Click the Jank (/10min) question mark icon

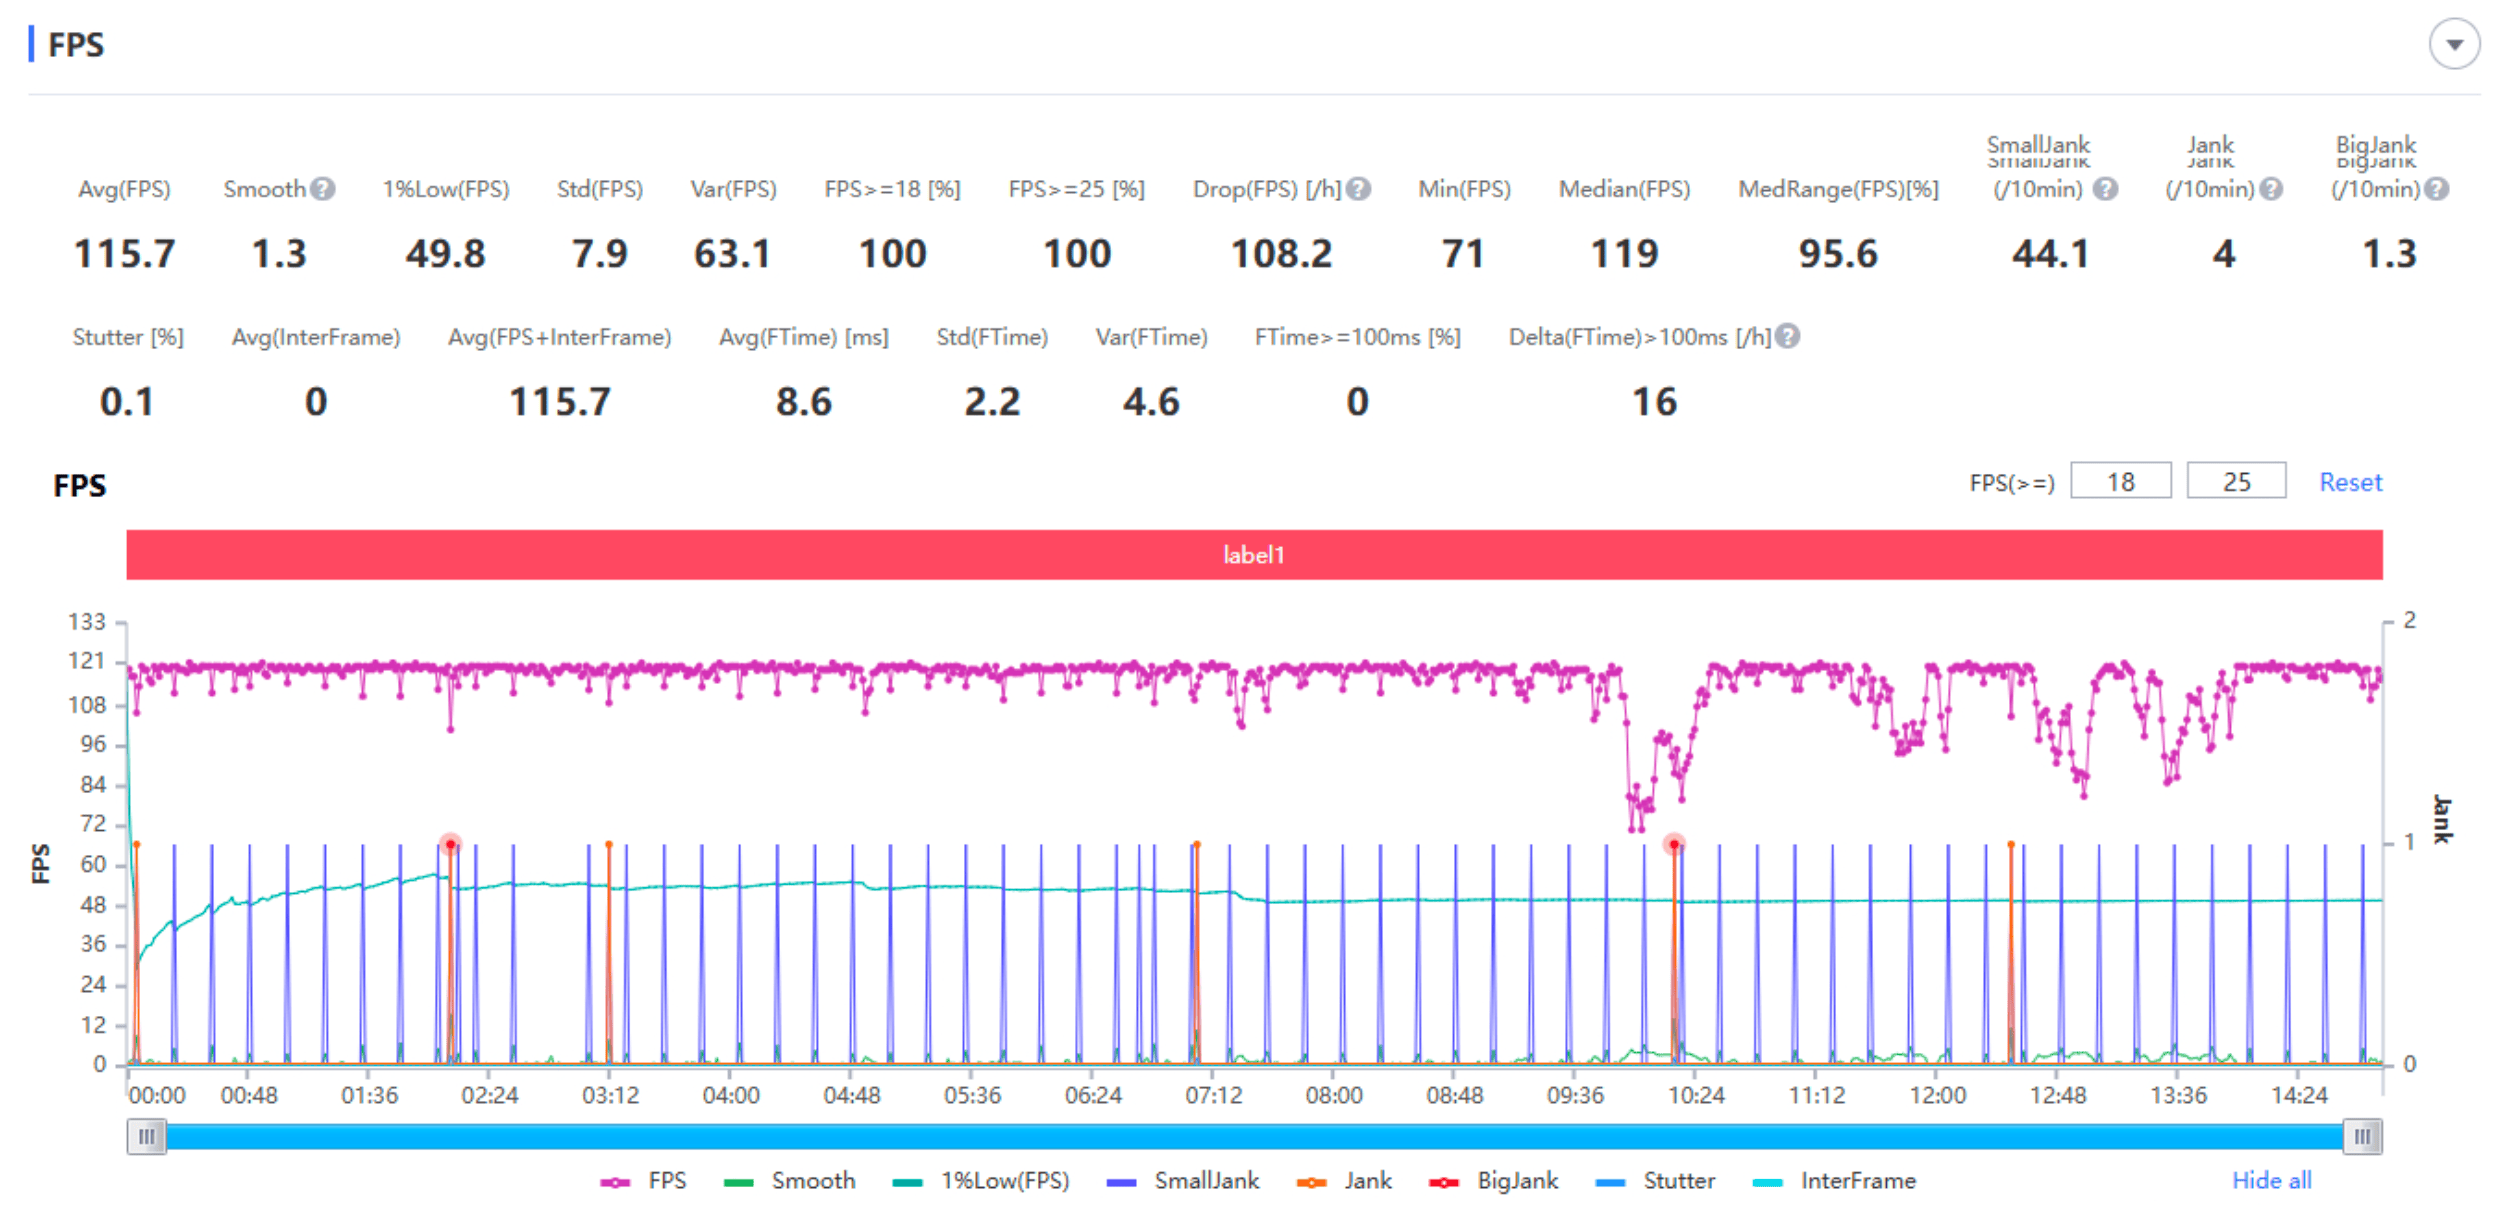click(2271, 189)
